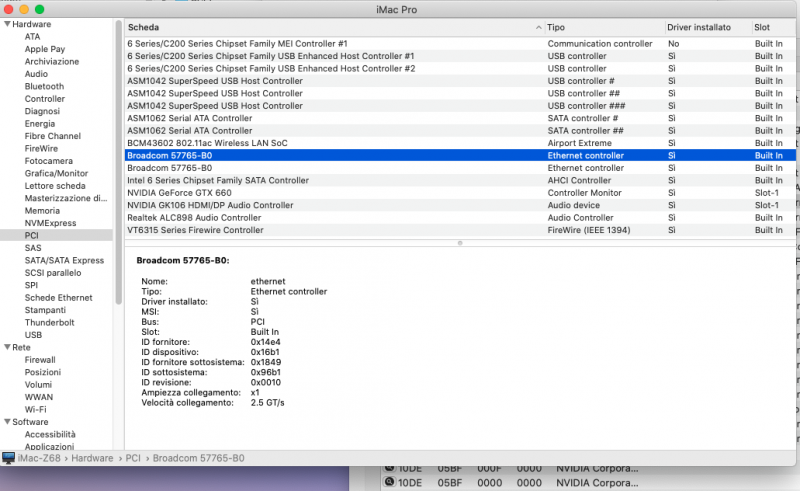Click ID fornitore value 0x14e4
The width and height of the screenshot is (800, 491).
point(265,342)
